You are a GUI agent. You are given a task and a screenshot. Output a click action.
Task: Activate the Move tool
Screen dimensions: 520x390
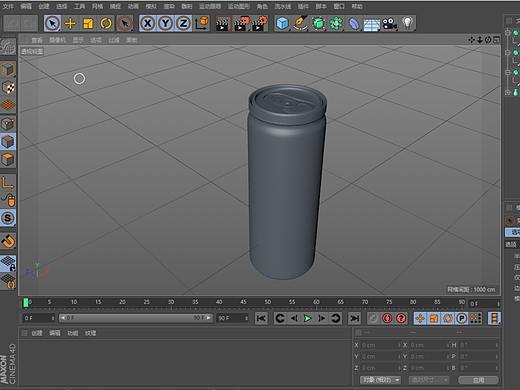(x=70, y=23)
